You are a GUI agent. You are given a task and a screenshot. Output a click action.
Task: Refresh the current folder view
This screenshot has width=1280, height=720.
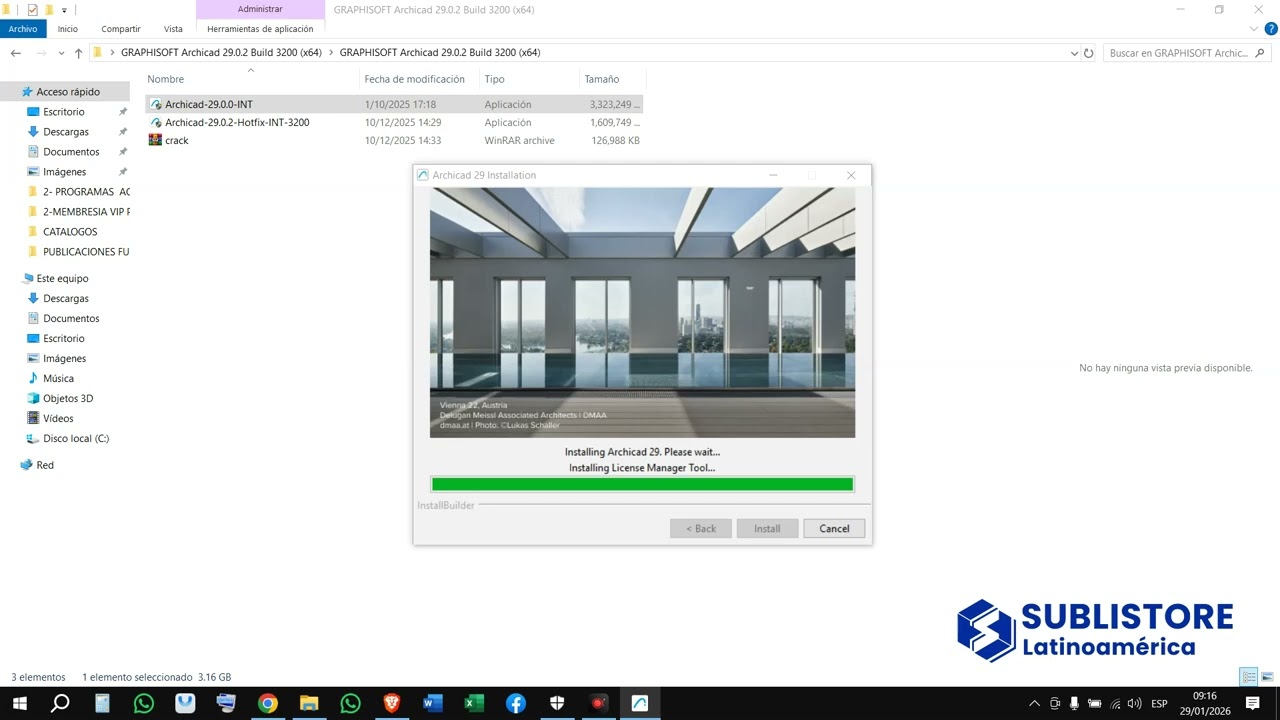(x=1089, y=53)
